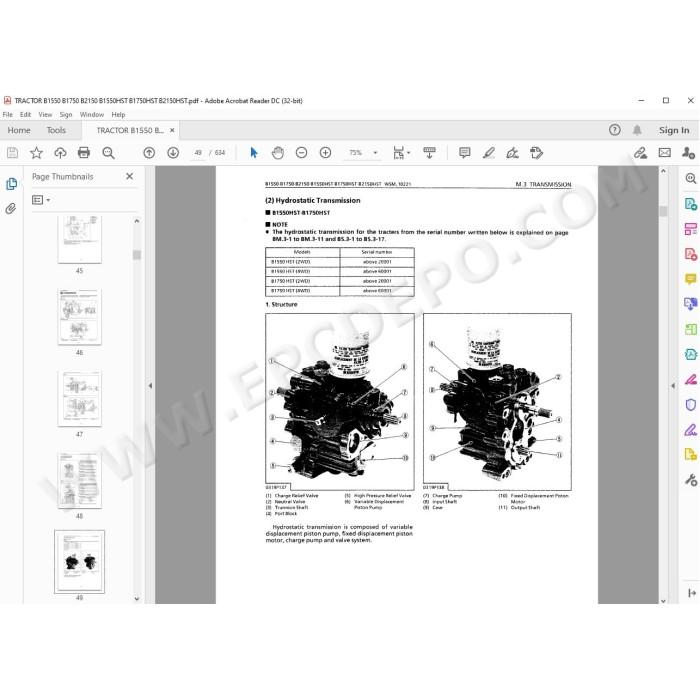Select page 46 thumbnail
This screenshot has height=700, width=700.
click(79, 317)
